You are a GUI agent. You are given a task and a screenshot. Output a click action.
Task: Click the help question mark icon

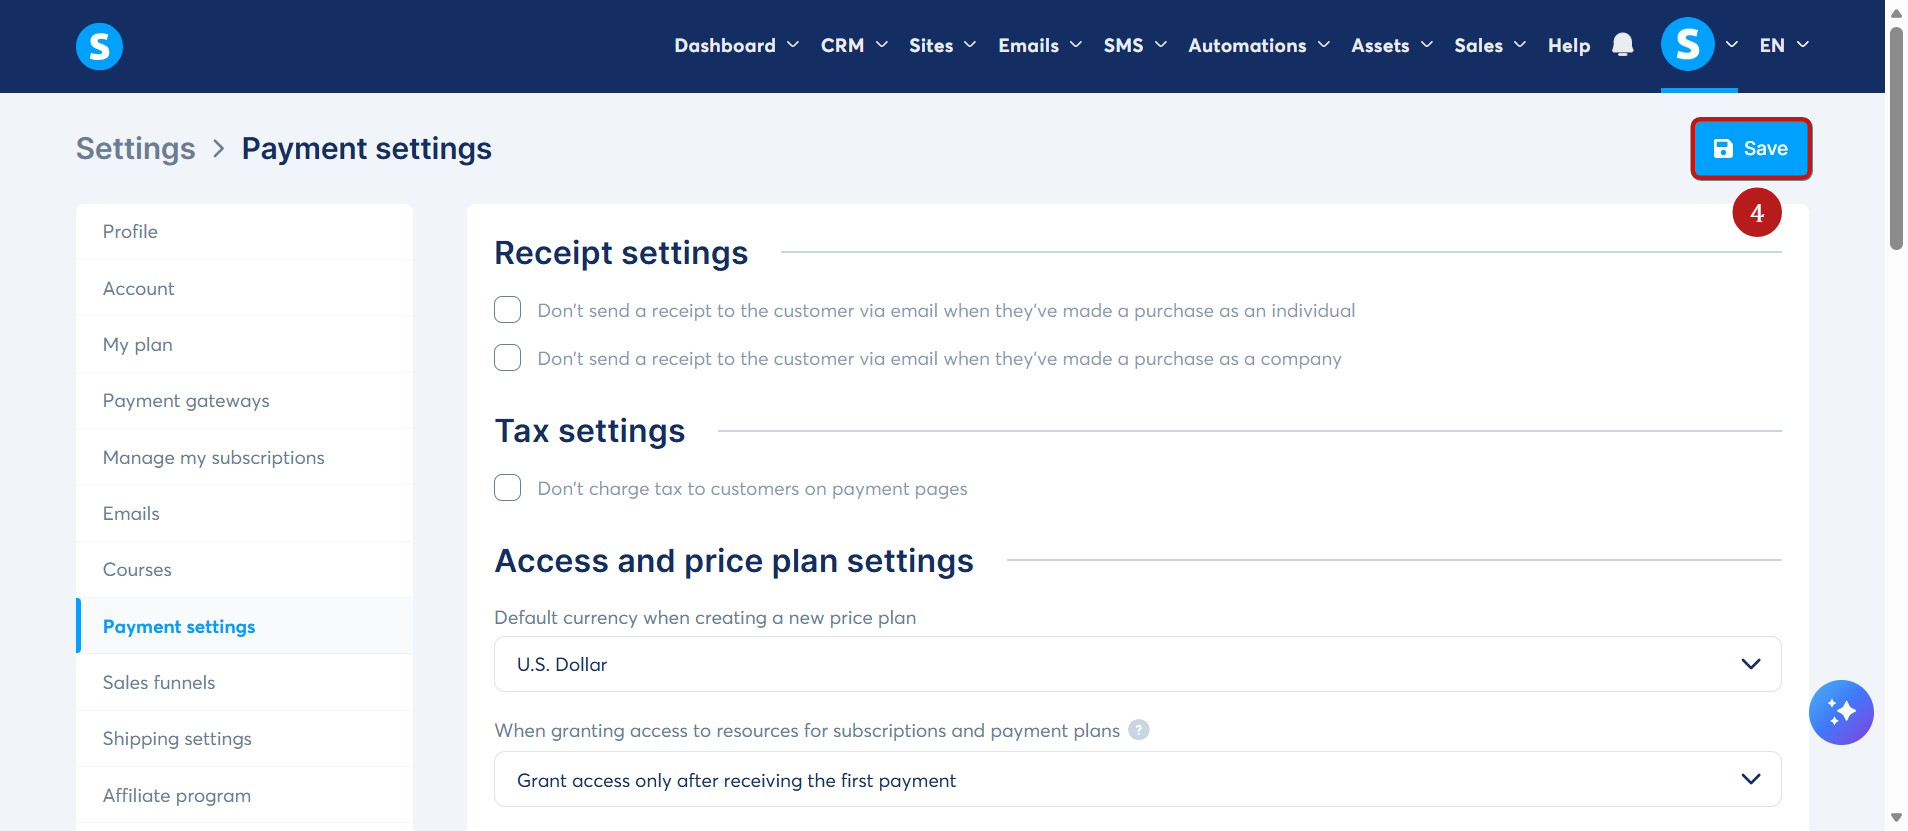(x=1138, y=730)
